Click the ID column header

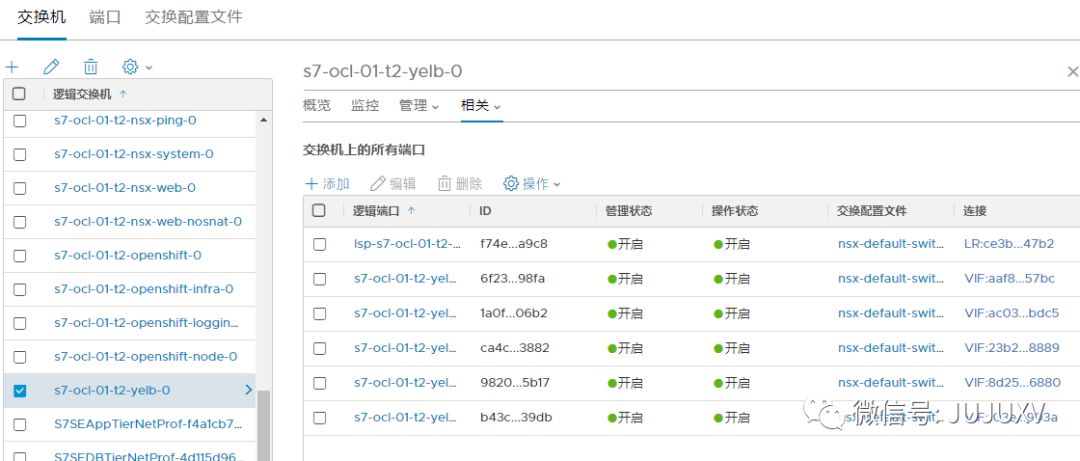coord(486,211)
